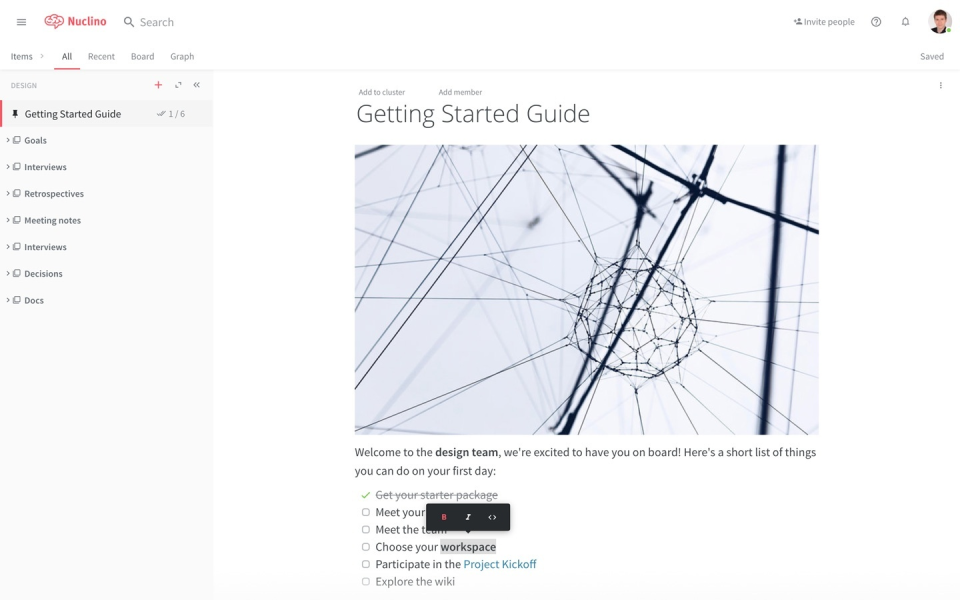Image resolution: width=960 pixels, height=600 pixels.
Task: Open the notifications bell
Action: coord(905,22)
